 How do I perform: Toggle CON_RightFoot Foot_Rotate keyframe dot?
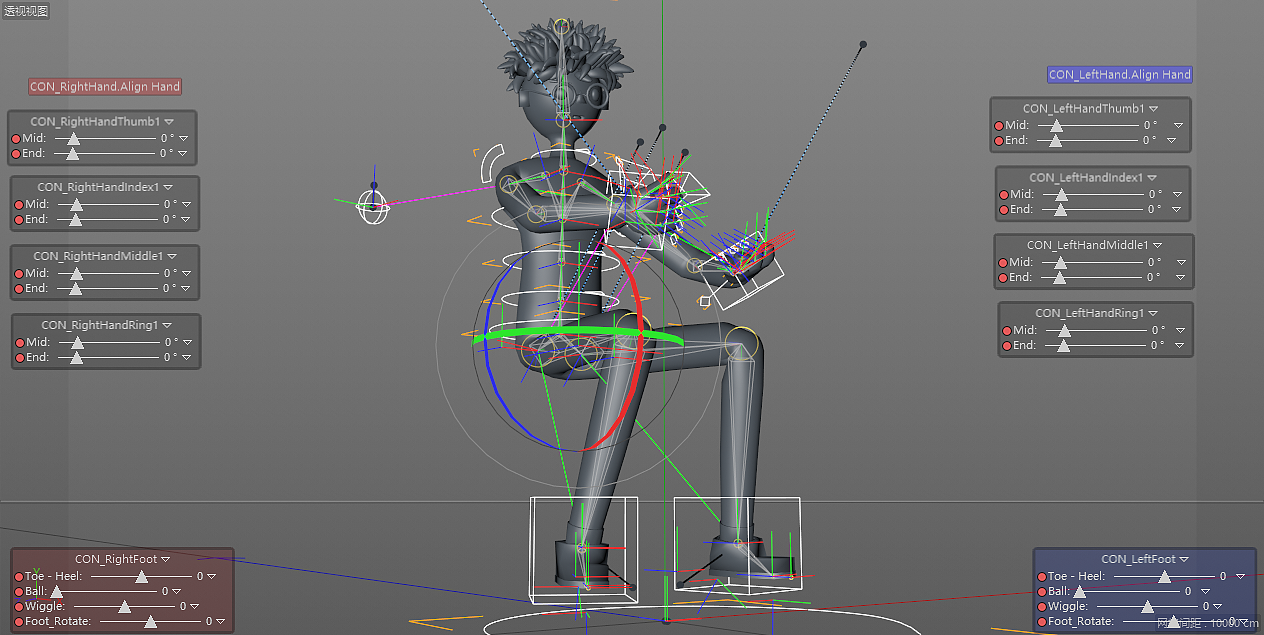19,621
